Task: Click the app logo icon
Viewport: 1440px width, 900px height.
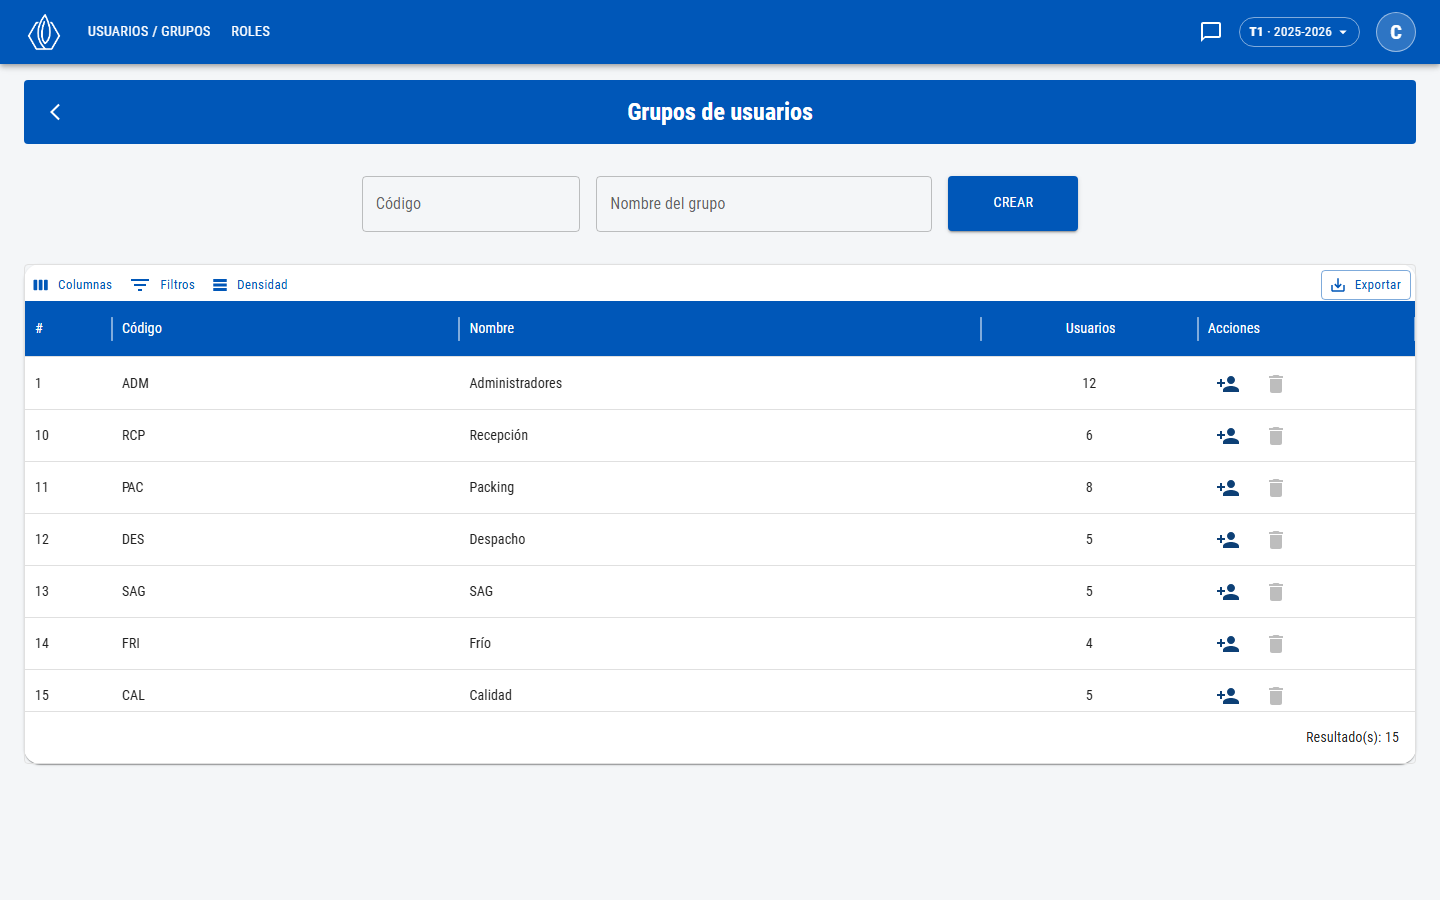Action: coord(44,32)
